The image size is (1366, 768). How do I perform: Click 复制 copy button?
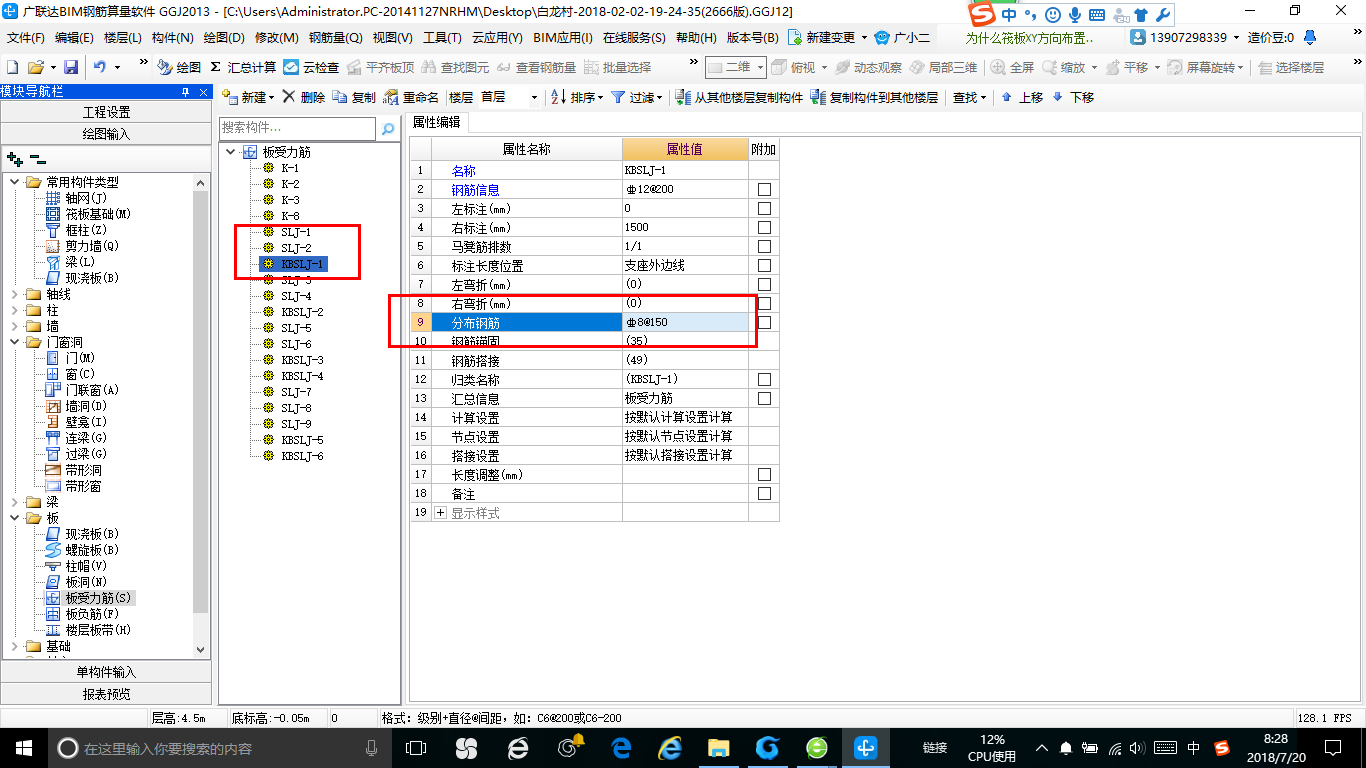[x=354, y=97]
